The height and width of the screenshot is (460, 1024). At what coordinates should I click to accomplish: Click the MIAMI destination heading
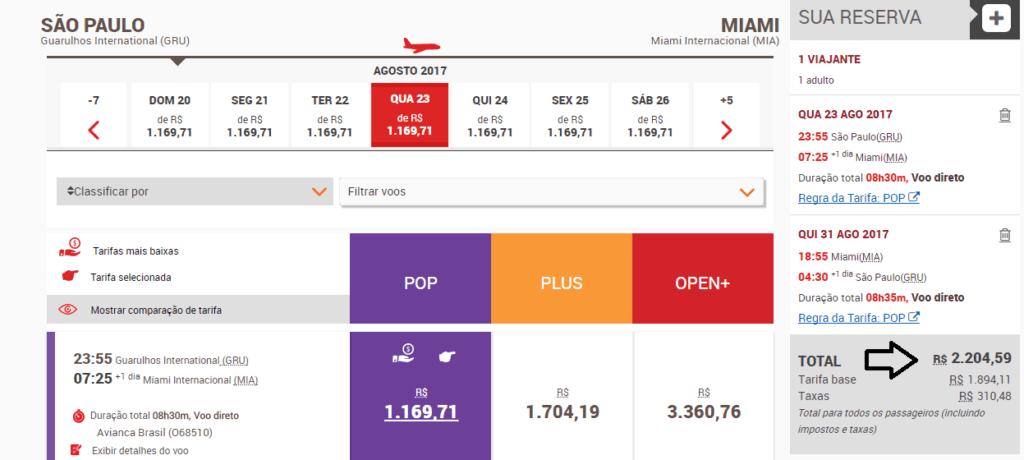point(750,25)
